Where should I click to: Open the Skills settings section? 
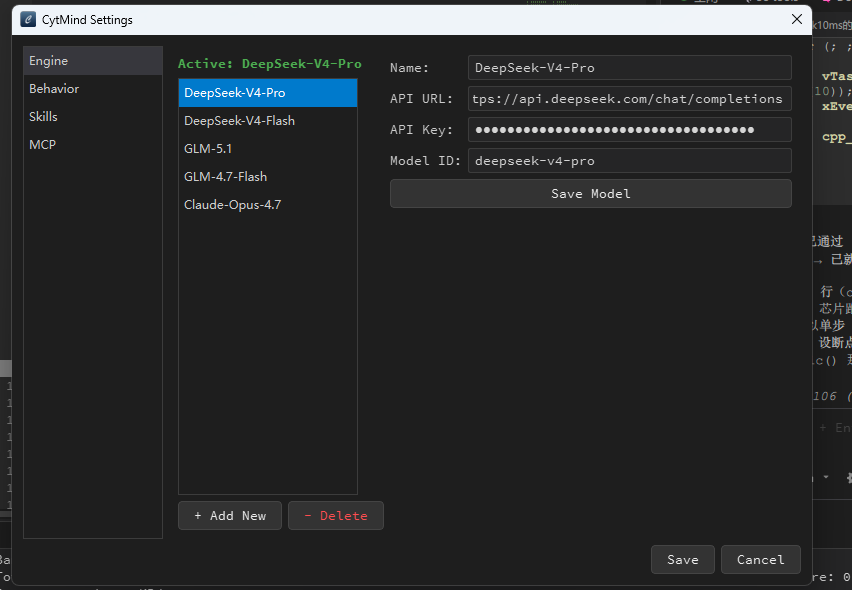93,117
